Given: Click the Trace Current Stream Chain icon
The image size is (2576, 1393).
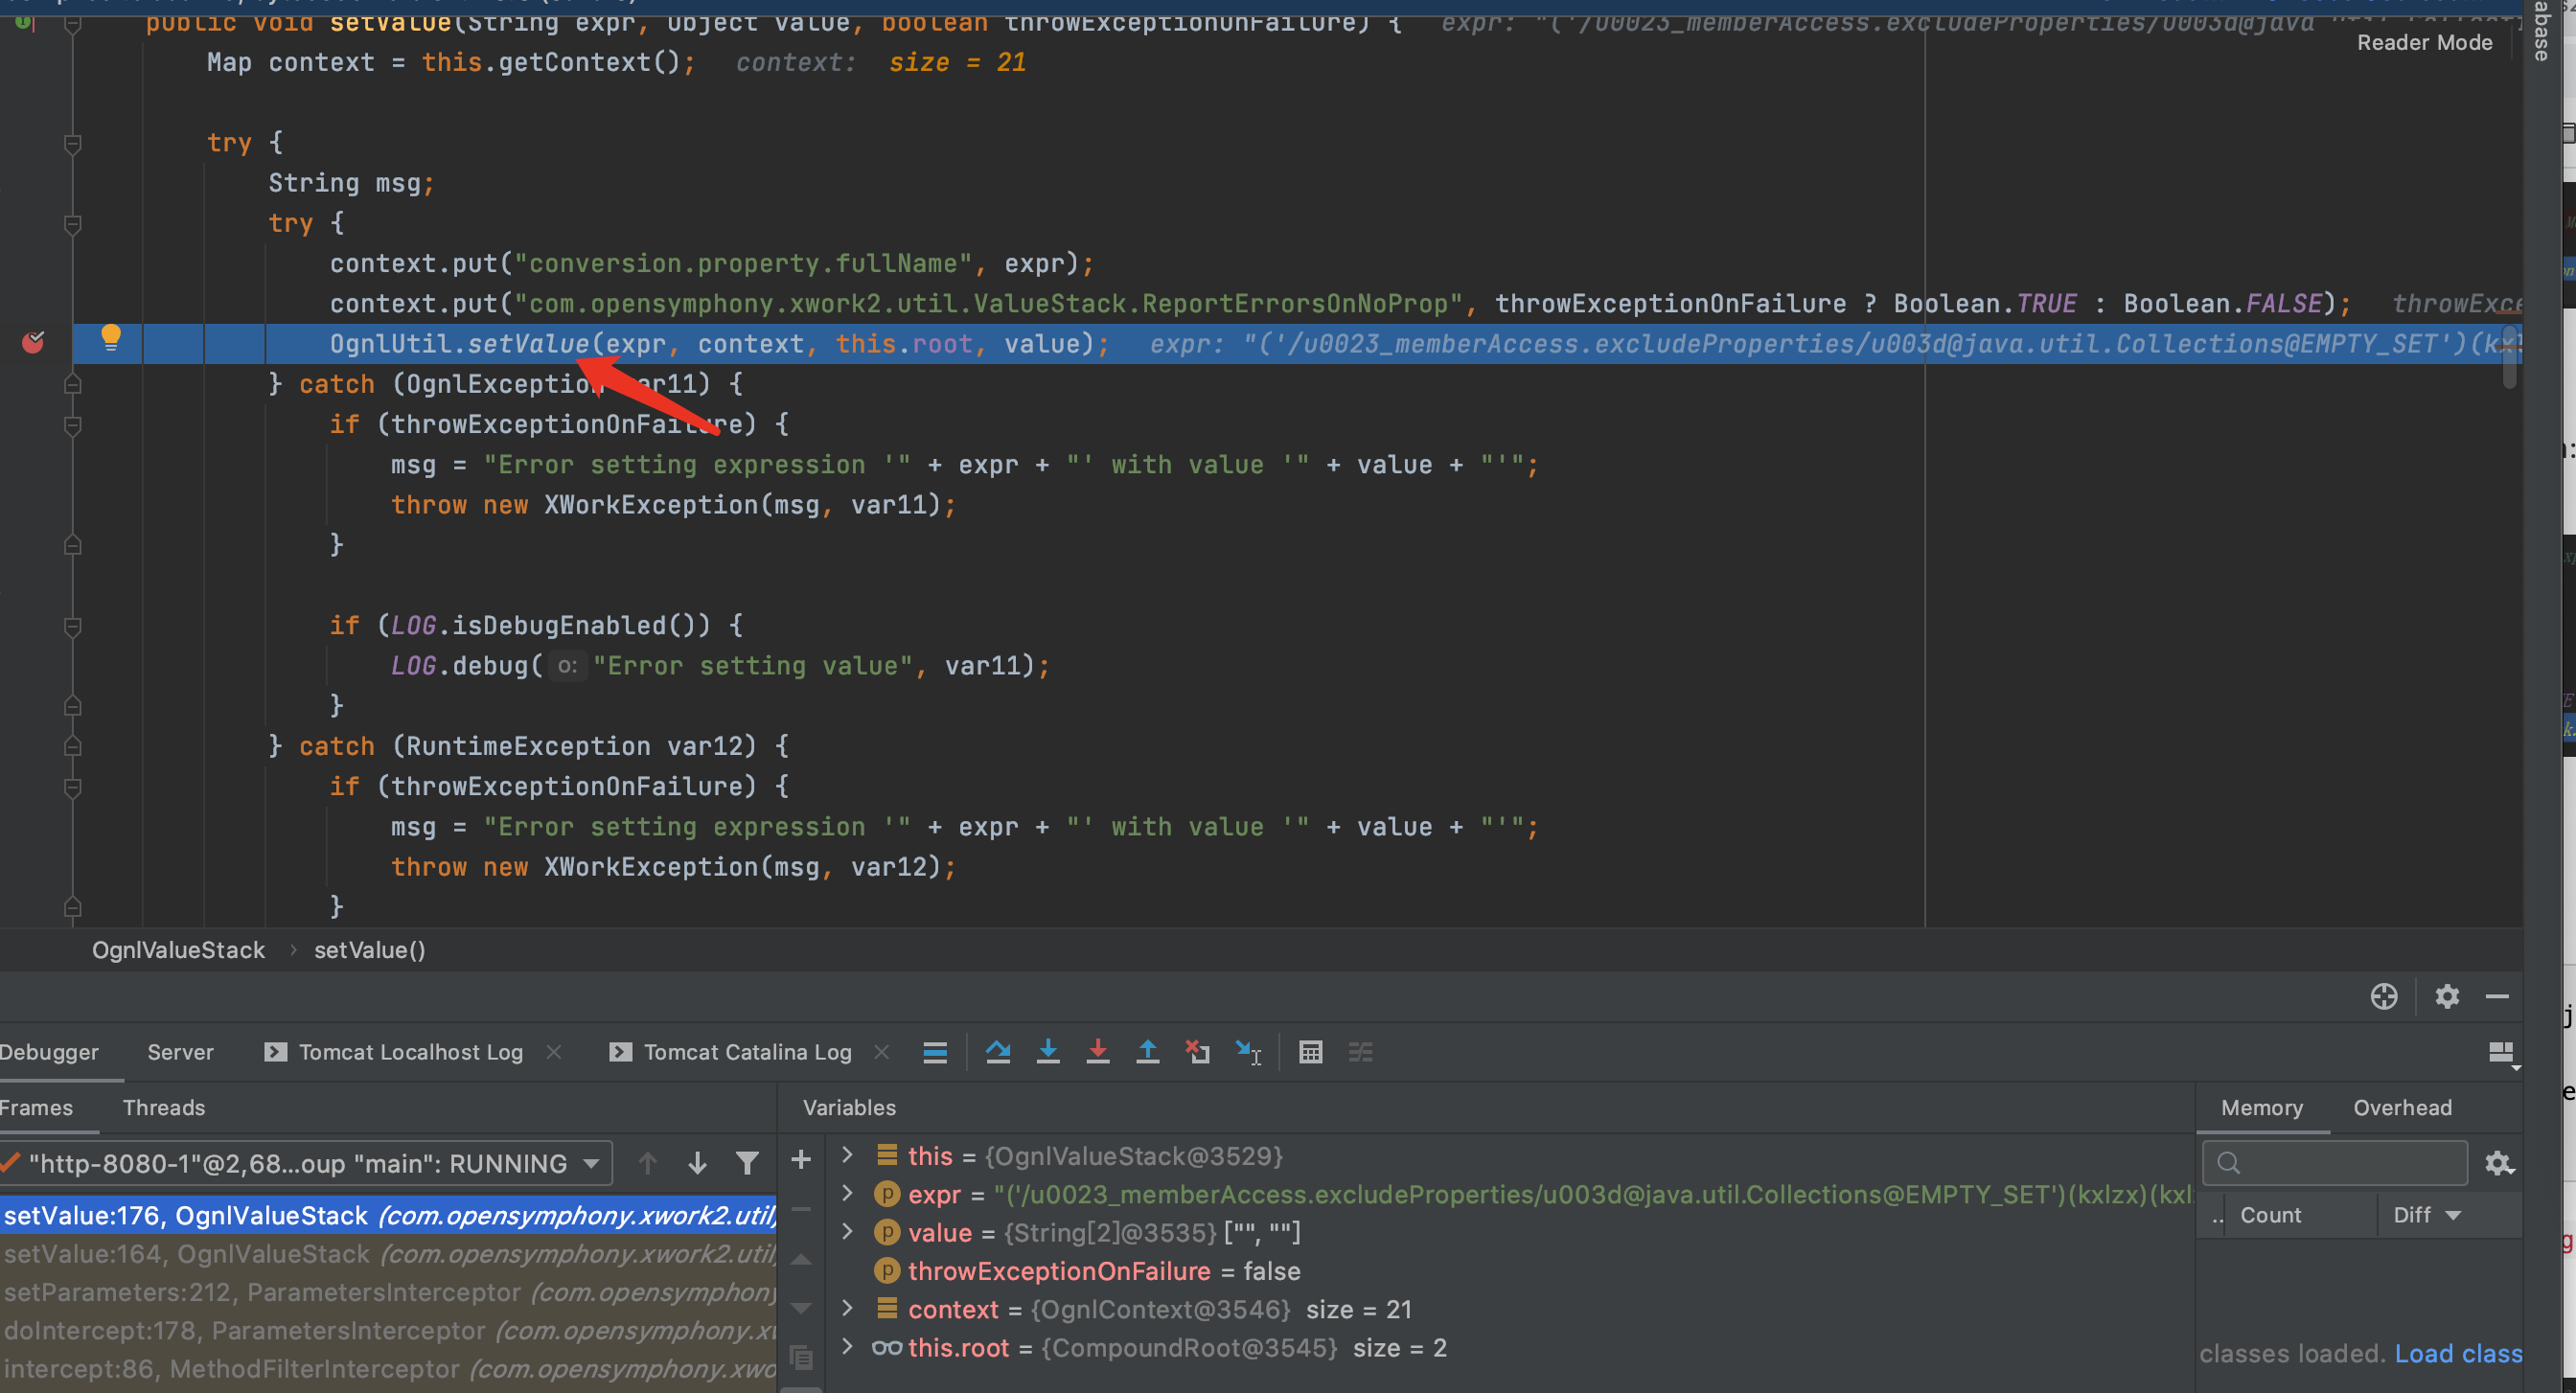Looking at the screenshot, I should (1361, 1052).
